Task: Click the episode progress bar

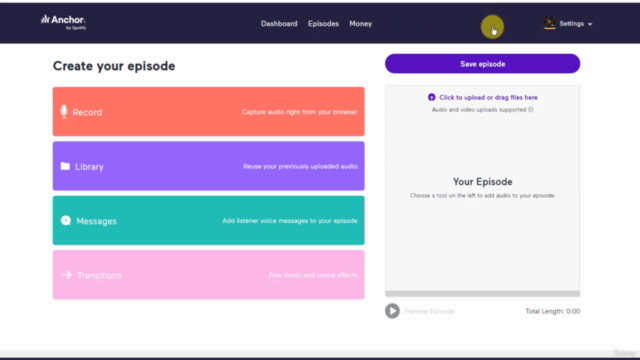Action: 482,293
